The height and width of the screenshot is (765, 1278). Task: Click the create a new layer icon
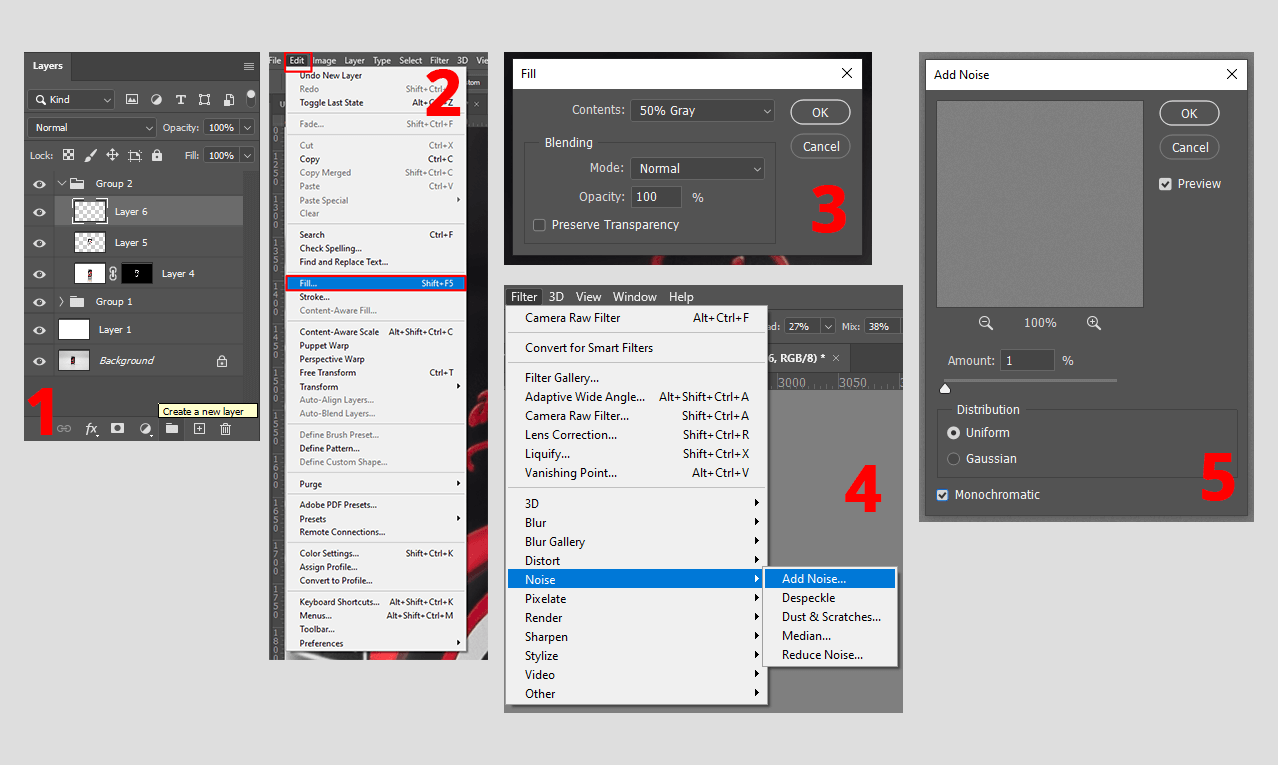[x=199, y=428]
